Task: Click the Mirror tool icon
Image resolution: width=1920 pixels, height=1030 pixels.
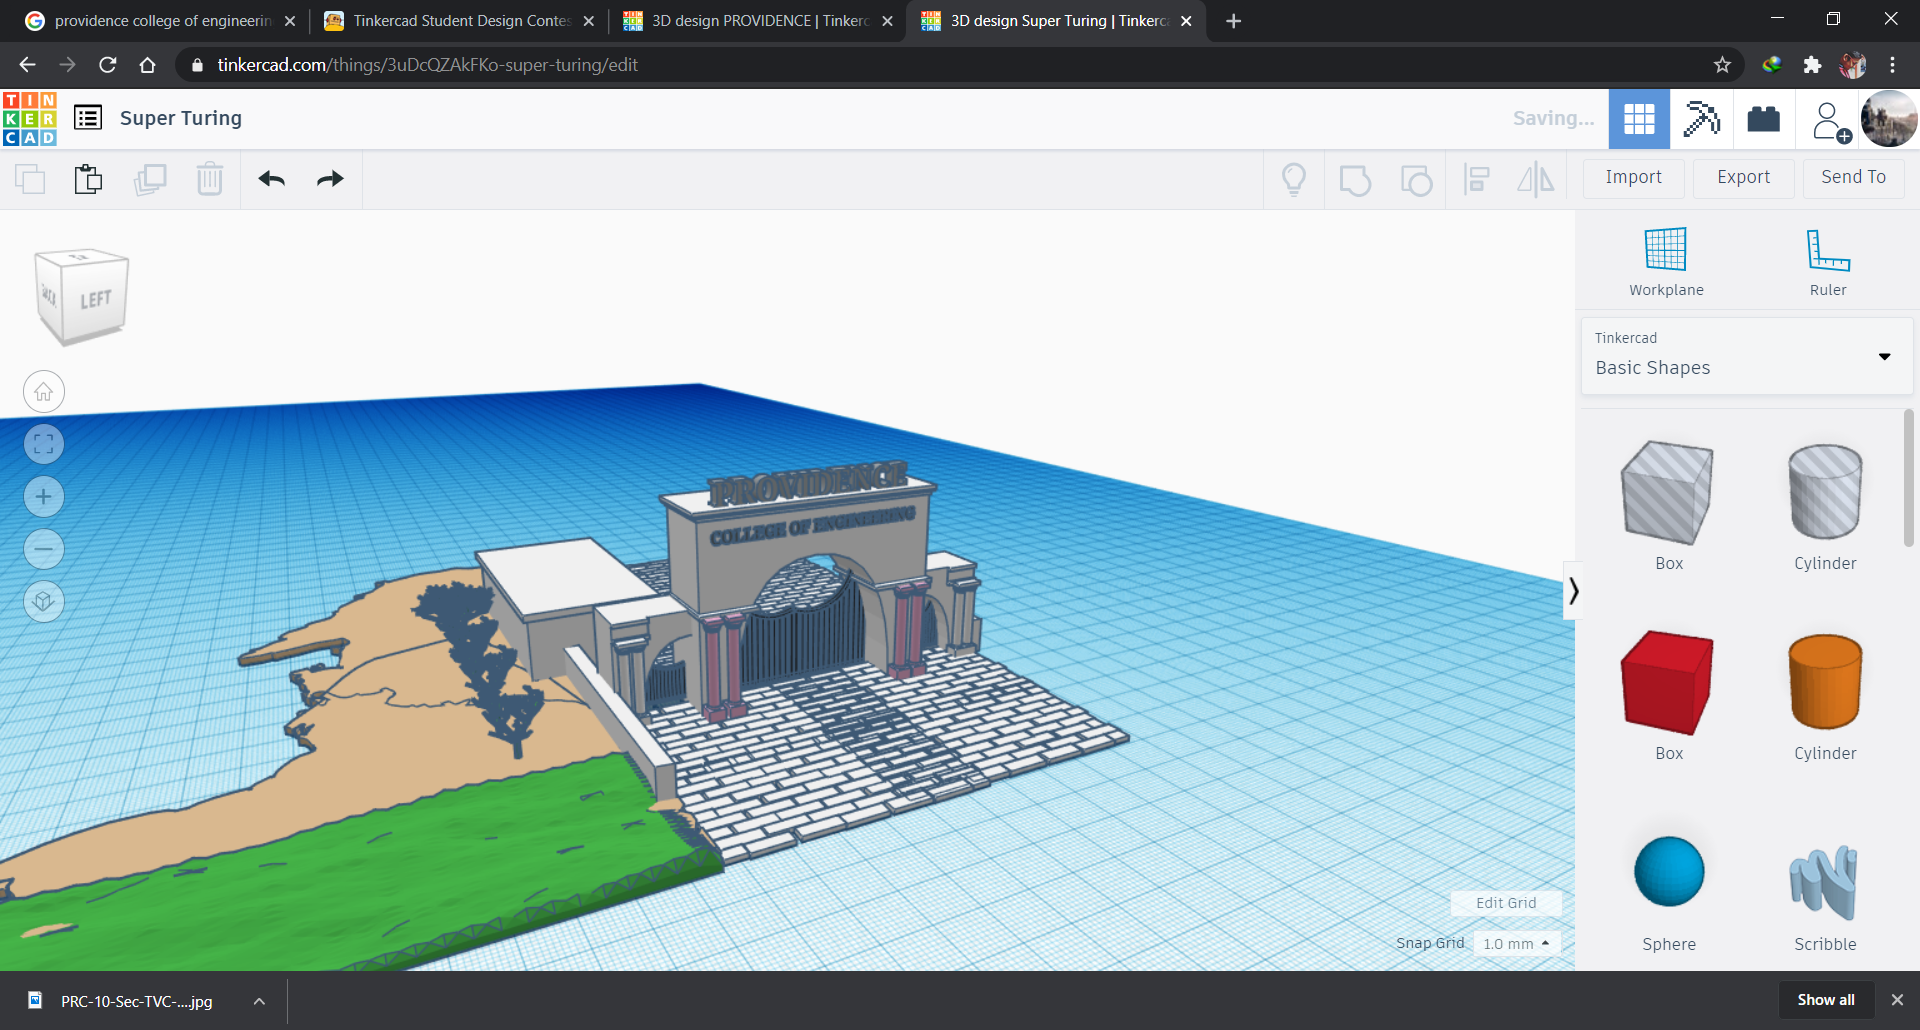Action: (1536, 179)
